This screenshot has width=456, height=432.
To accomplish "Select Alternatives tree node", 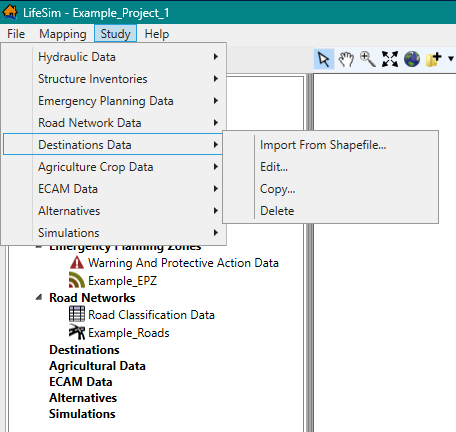I will pyautogui.click(x=83, y=398).
